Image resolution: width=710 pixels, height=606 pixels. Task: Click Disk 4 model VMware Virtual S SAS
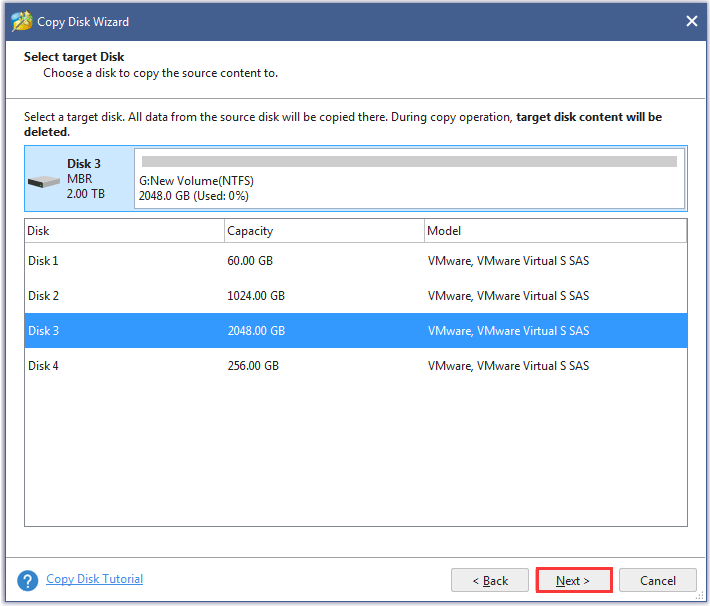(x=508, y=366)
